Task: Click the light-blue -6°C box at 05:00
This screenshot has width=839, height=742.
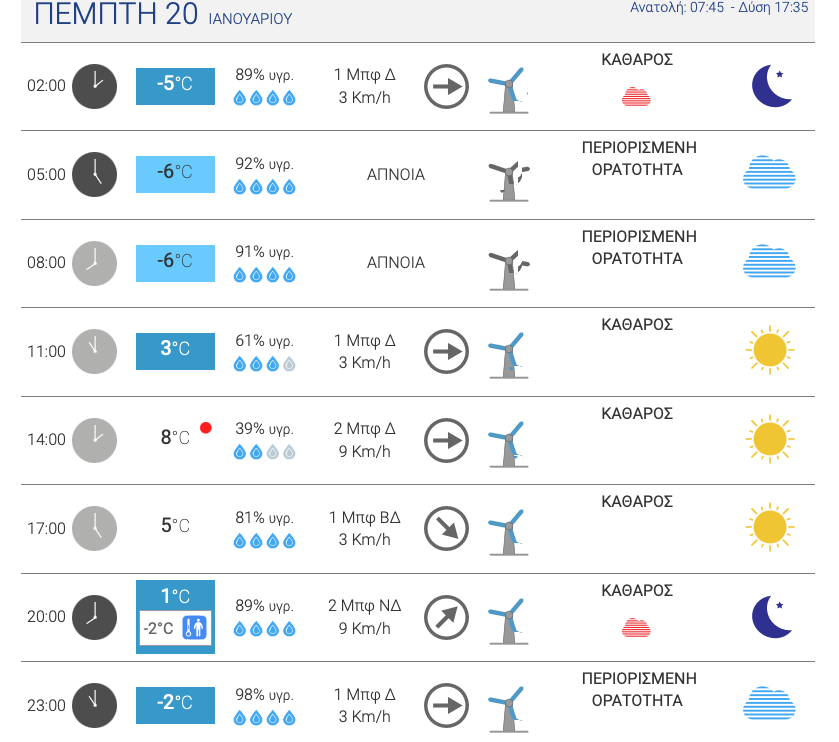Action: [175, 174]
